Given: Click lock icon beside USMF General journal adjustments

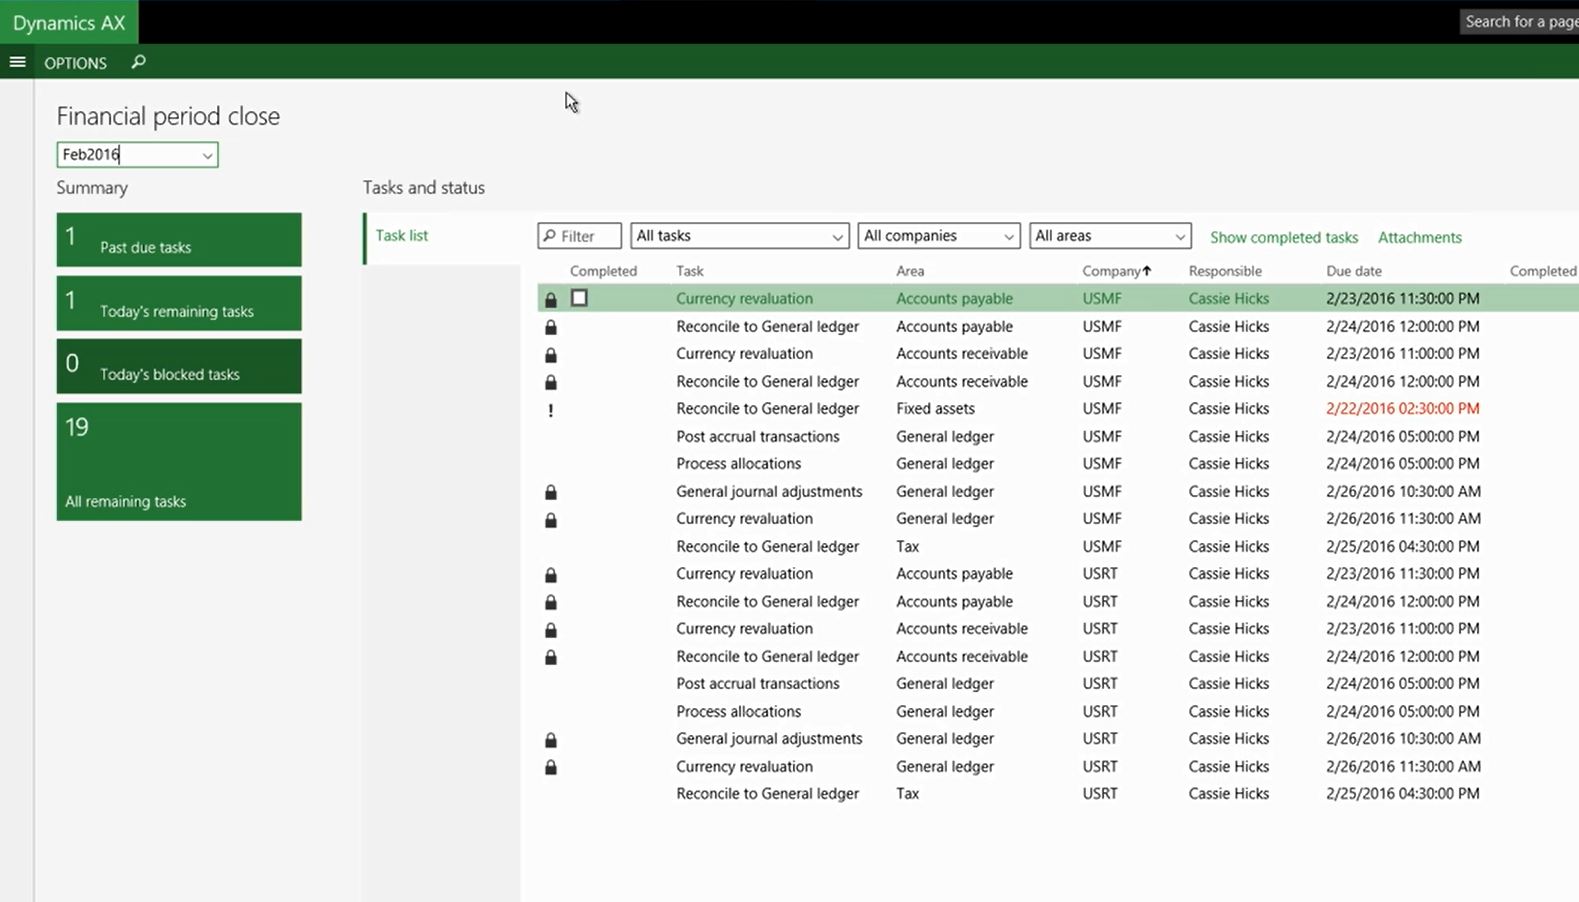Looking at the screenshot, I should pyautogui.click(x=550, y=492).
